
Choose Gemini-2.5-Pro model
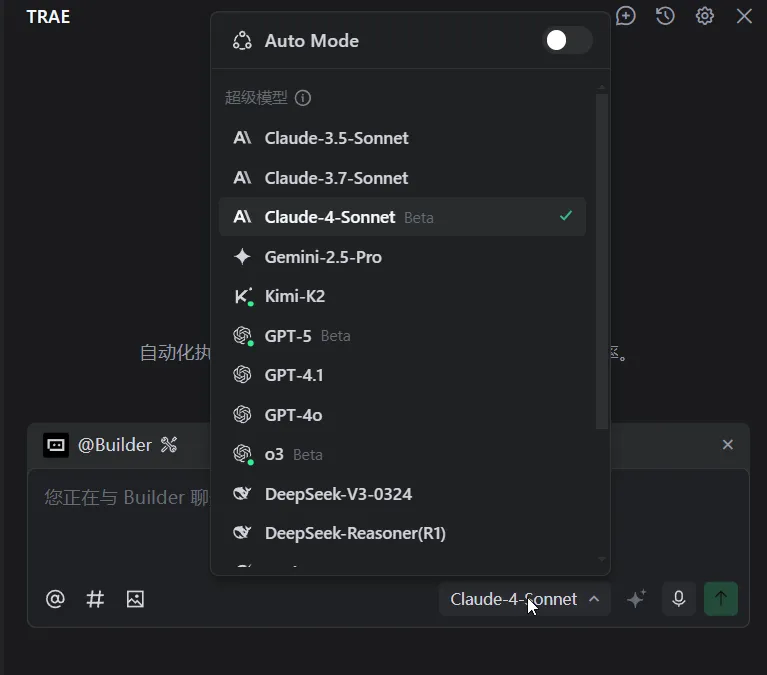(x=323, y=257)
